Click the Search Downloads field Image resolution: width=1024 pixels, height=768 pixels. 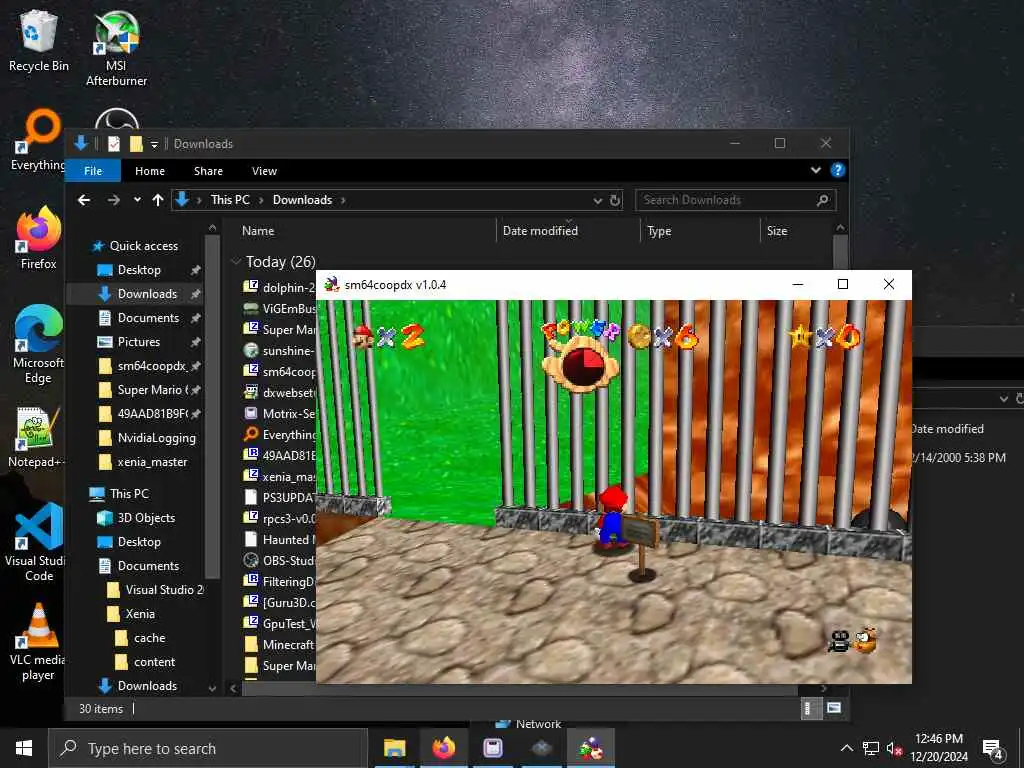click(735, 200)
